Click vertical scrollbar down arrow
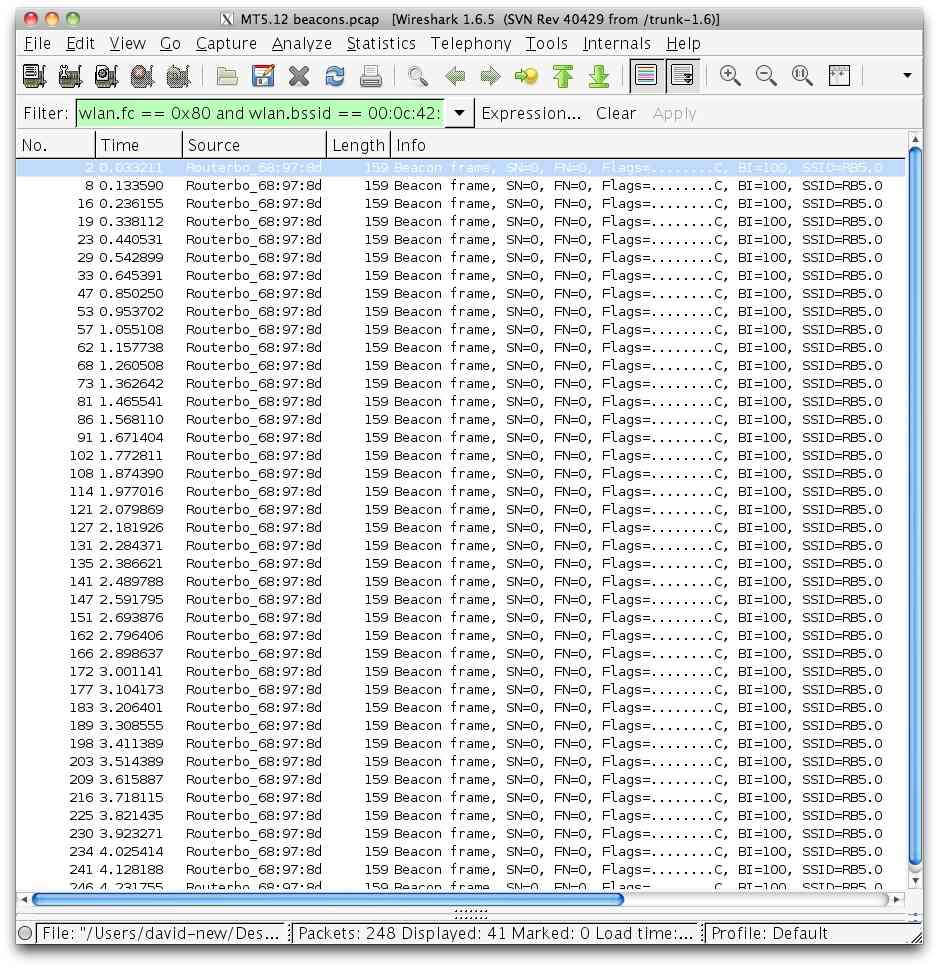The width and height of the screenshot is (939, 968). click(x=916, y=880)
